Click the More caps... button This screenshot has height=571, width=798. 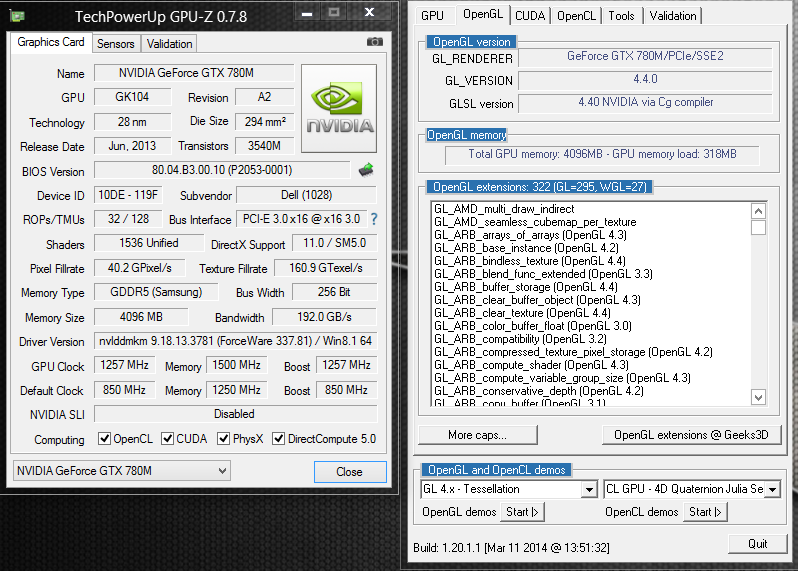click(477, 435)
